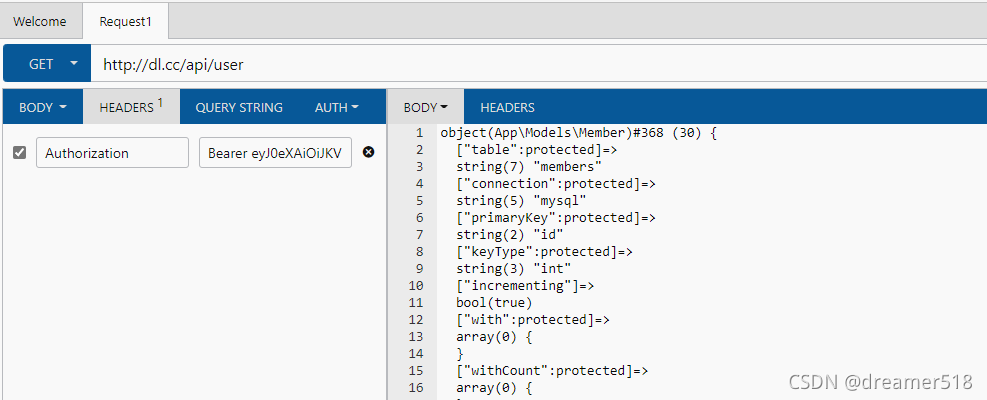Click the ["primaryKey":protected]=> line

click(x=556, y=218)
